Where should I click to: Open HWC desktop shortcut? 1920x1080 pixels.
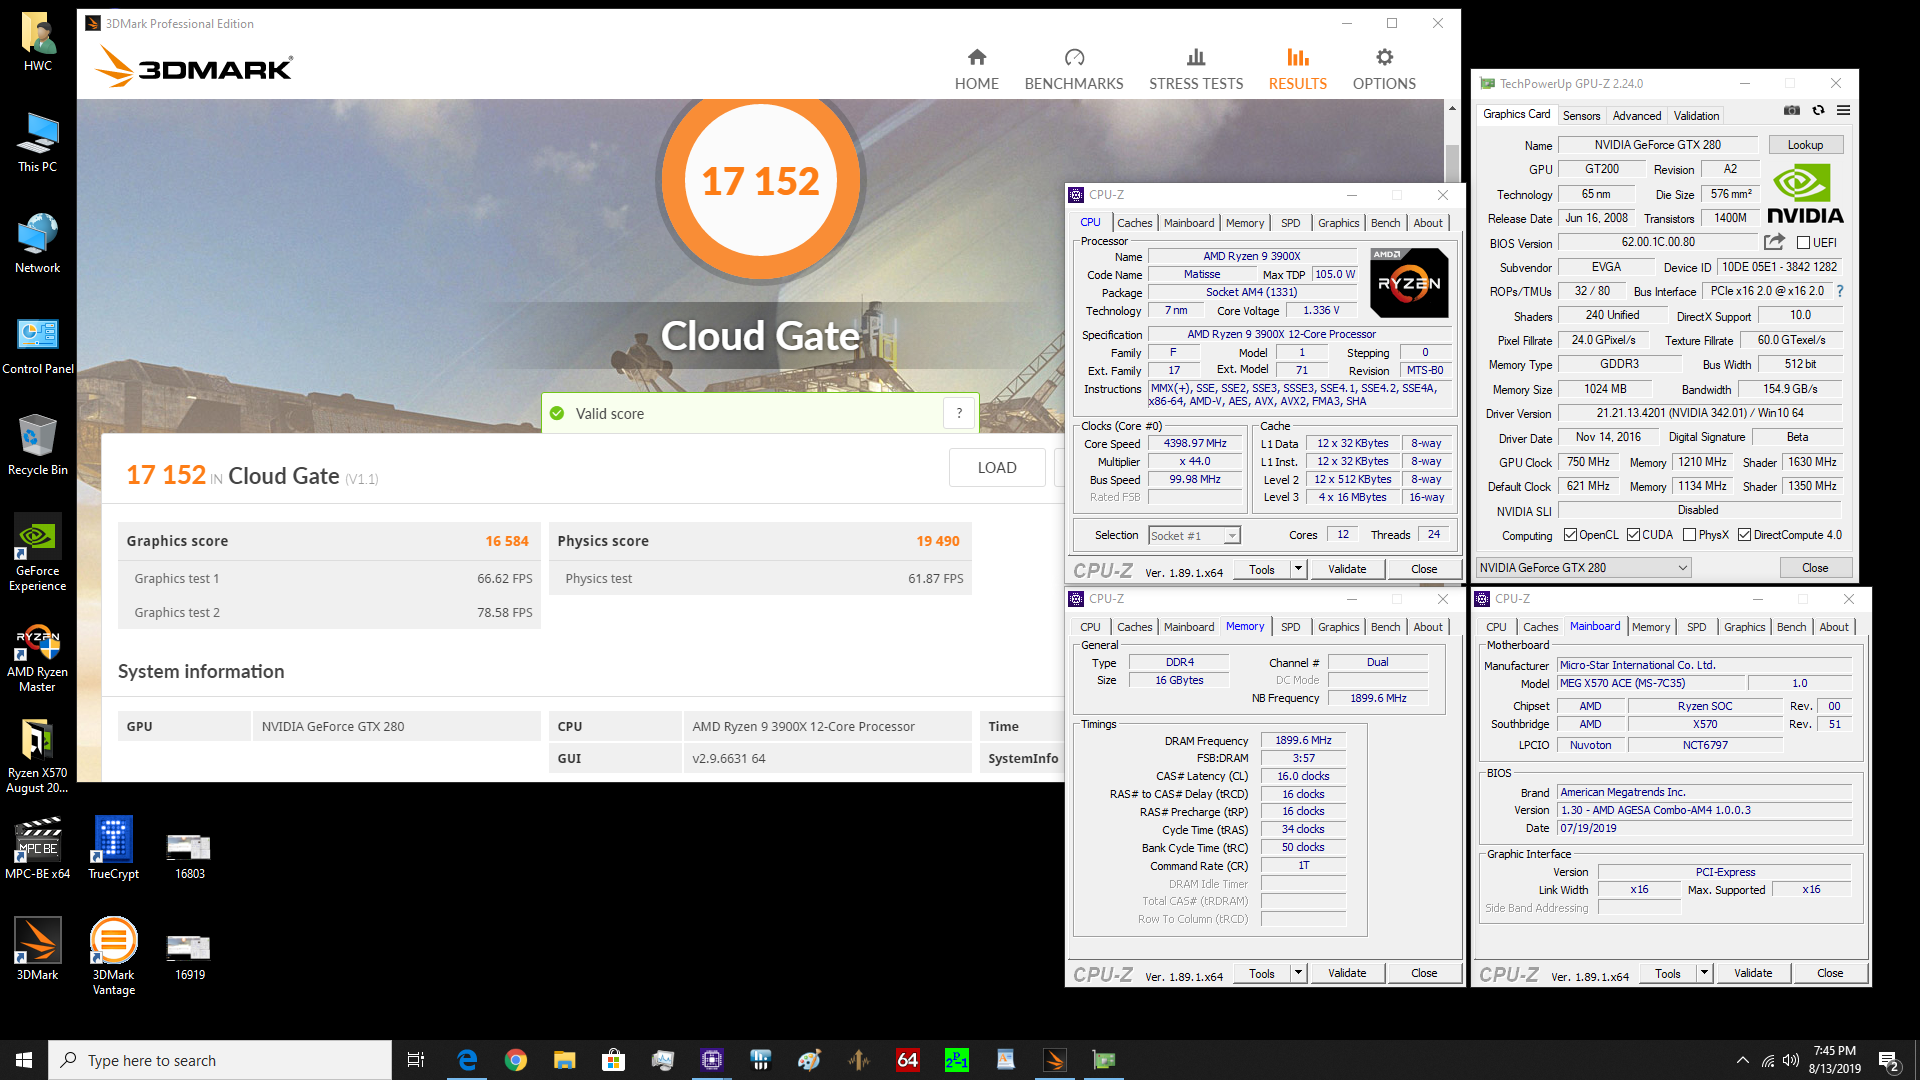[x=38, y=42]
